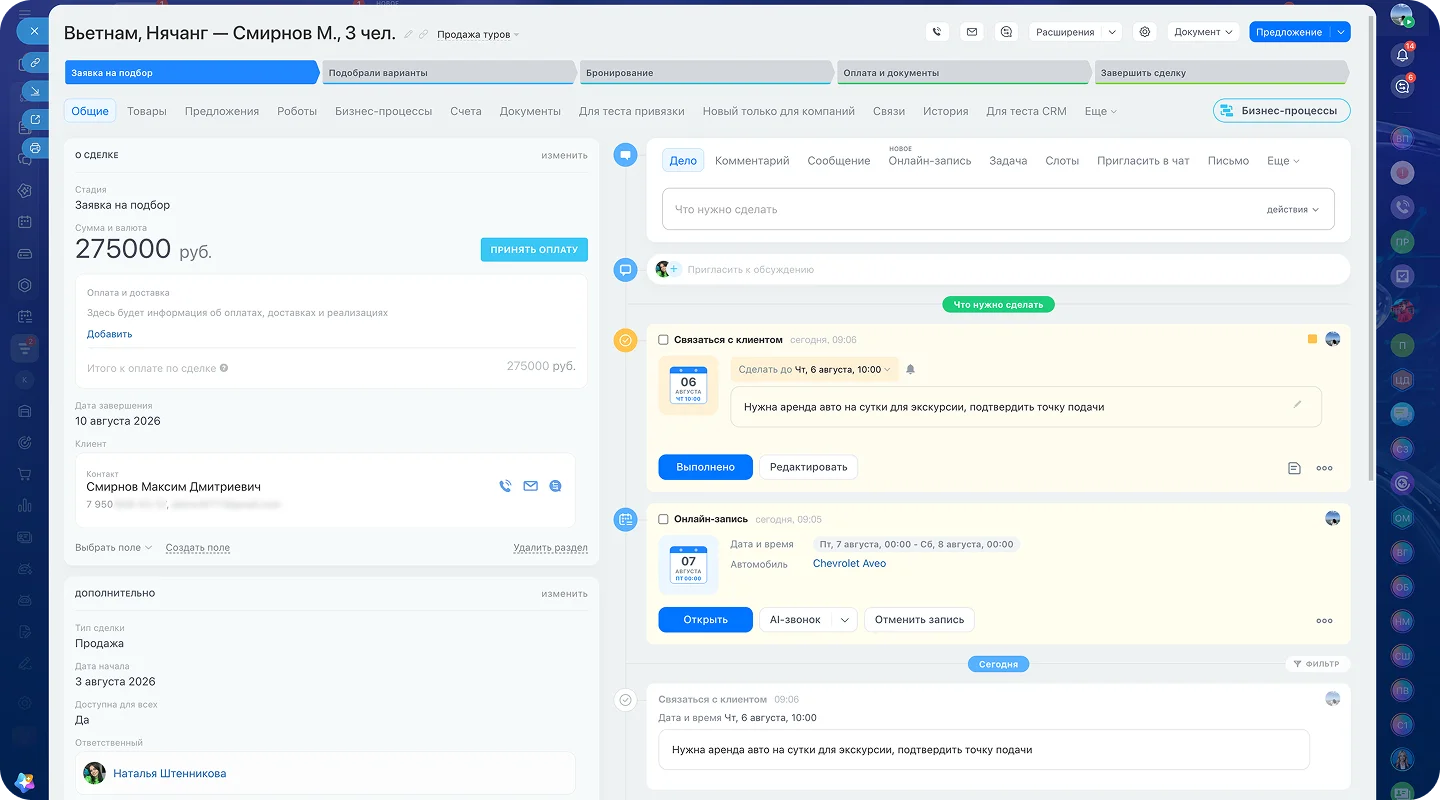Open the действия dropdown in the activity field
The image size is (1440, 800).
pos(1292,210)
